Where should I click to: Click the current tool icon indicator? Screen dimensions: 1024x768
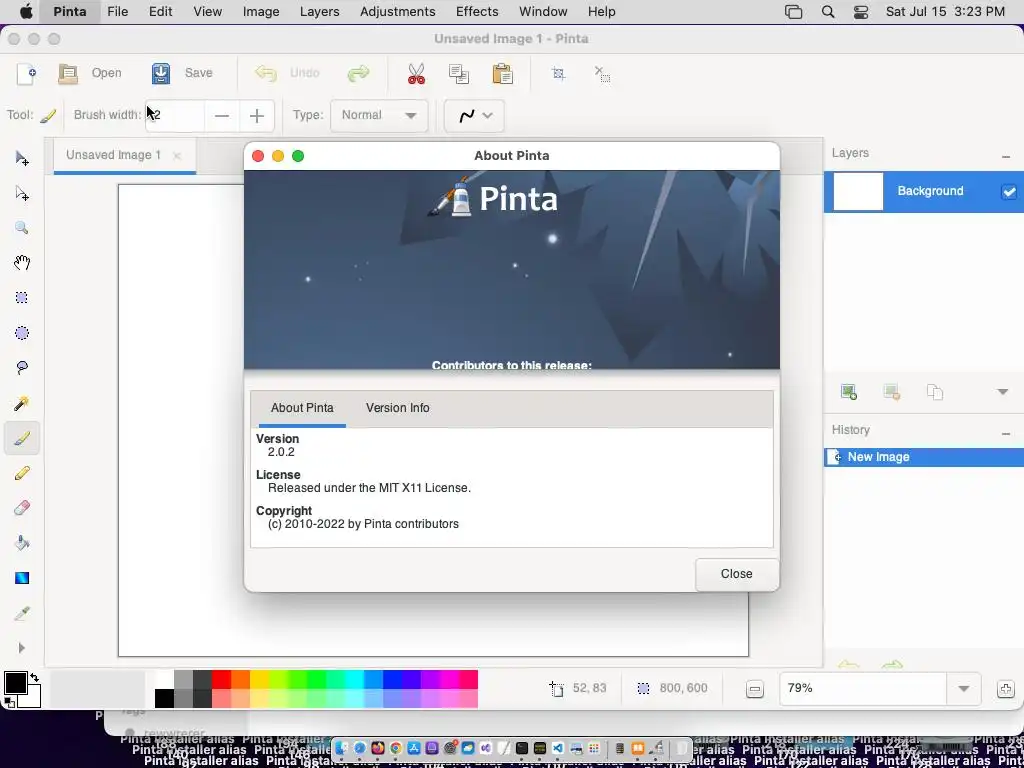(48, 116)
